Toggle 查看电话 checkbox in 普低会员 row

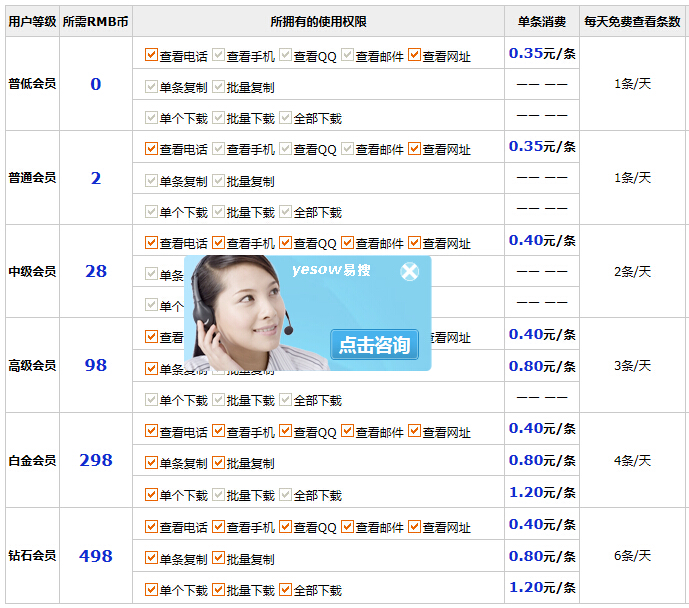point(152,56)
